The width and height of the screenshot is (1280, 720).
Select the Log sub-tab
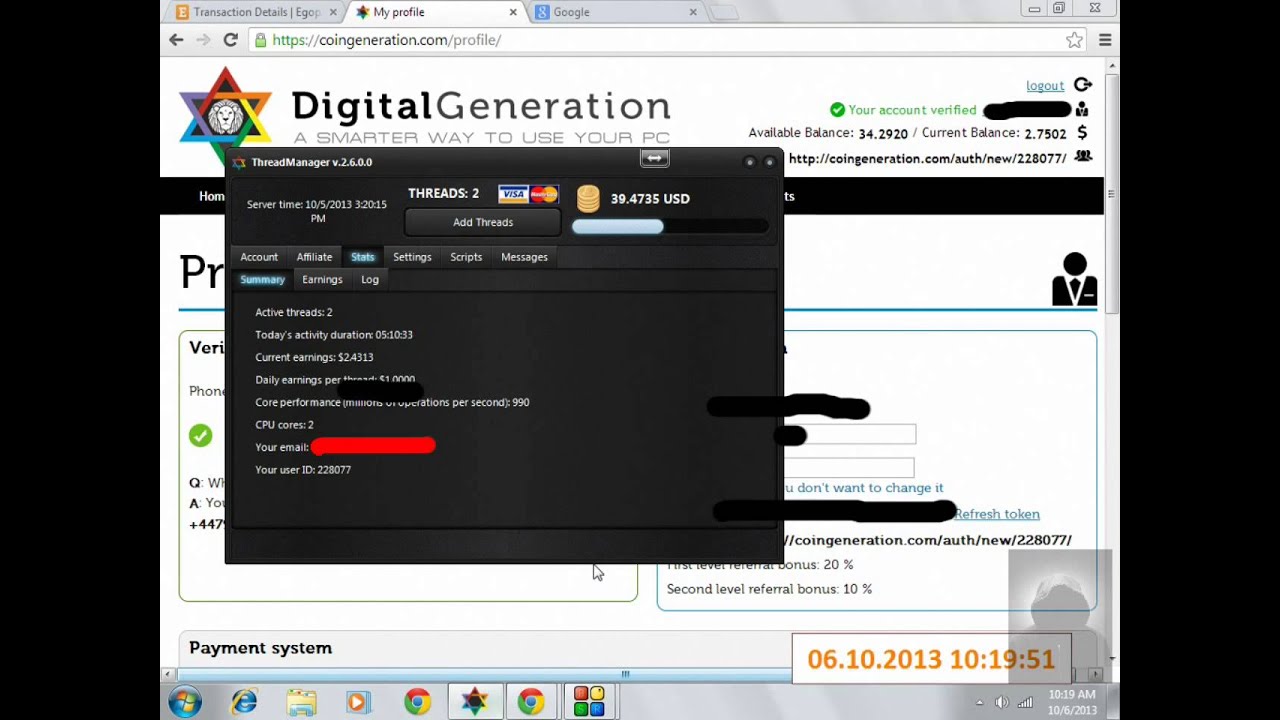pyautogui.click(x=370, y=280)
